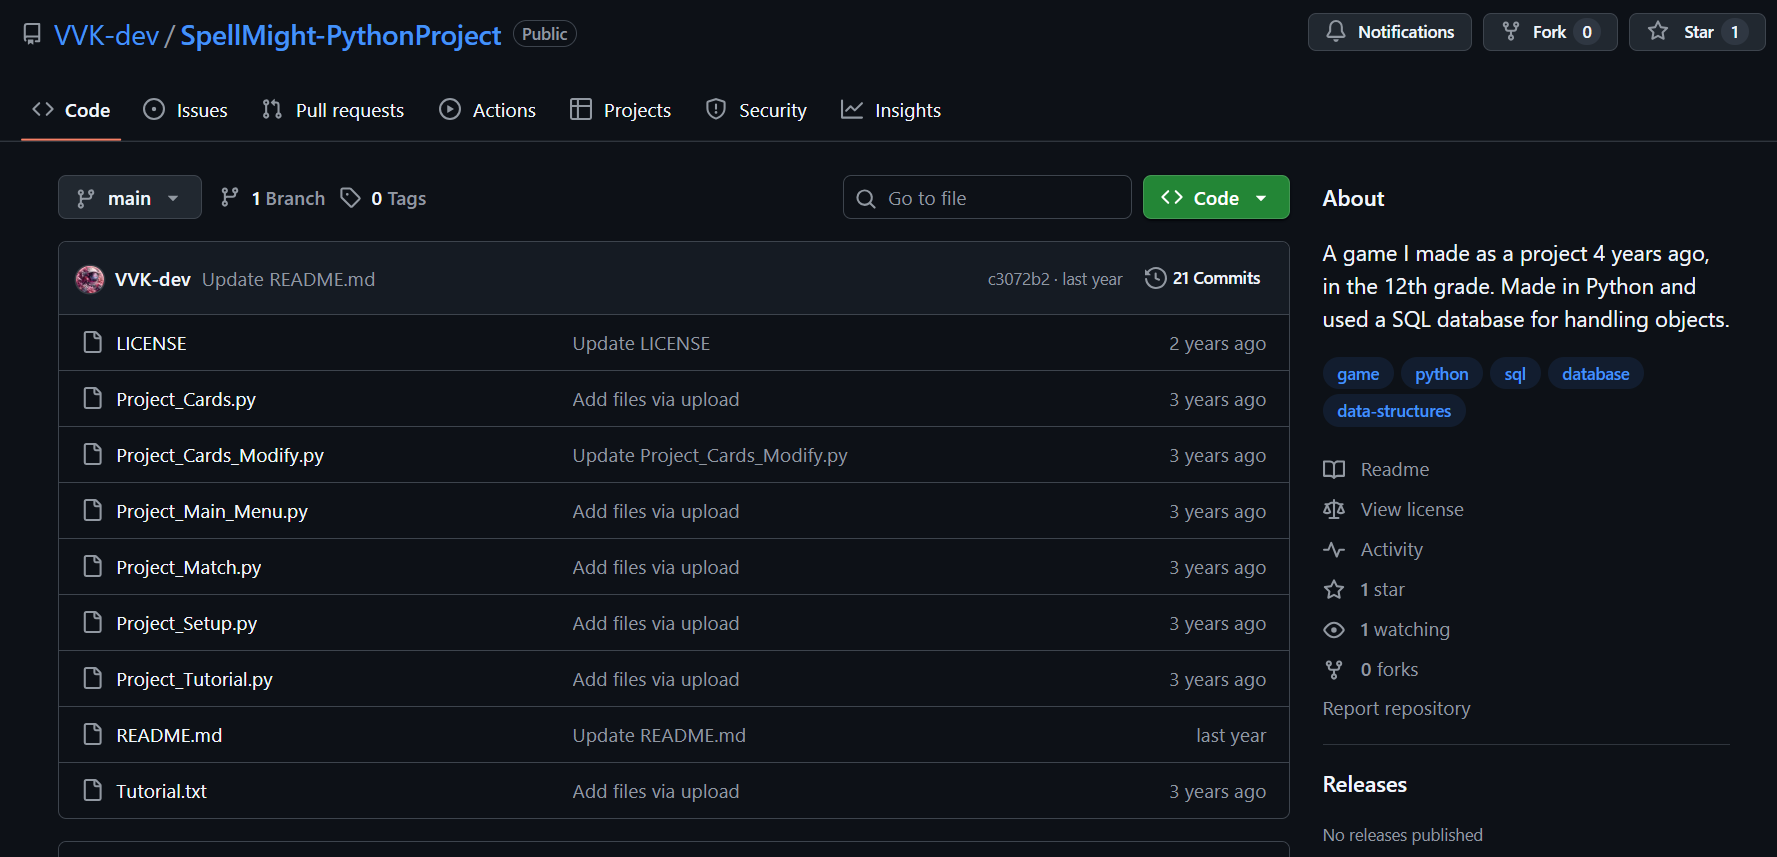Click the clock icon beside 21 Commits
This screenshot has height=857, width=1777.
pos(1155,278)
